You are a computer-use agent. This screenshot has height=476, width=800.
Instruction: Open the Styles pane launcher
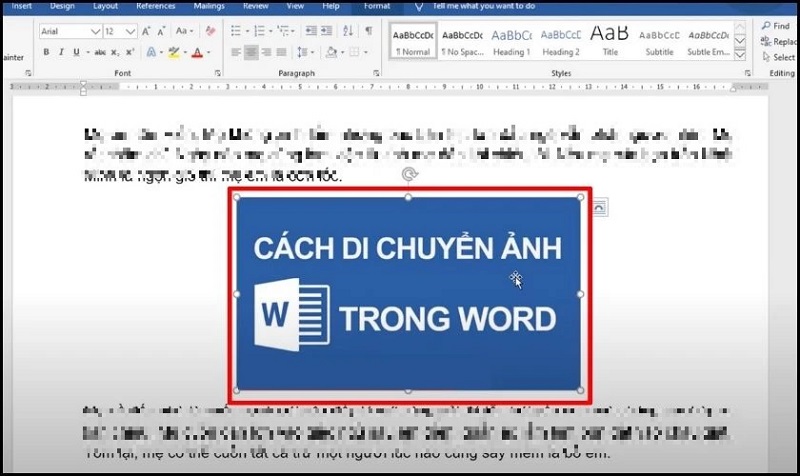click(x=747, y=73)
